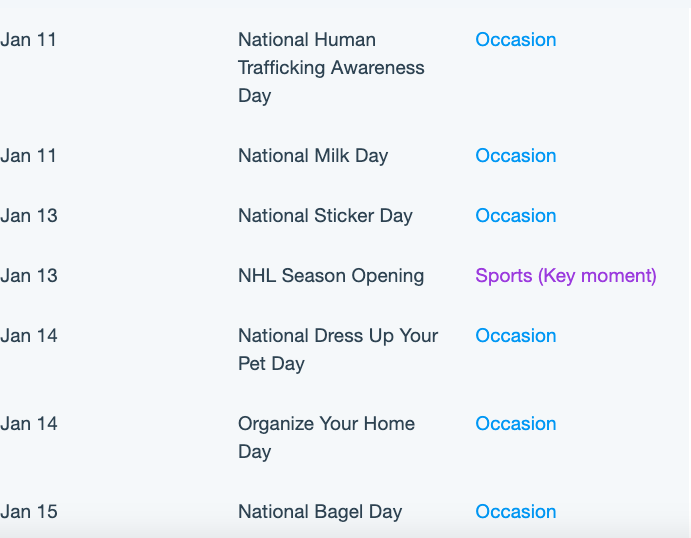Click Occasion link for Organize Your Home Day
This screenshot has height=538, width=691.
point(516,424)
